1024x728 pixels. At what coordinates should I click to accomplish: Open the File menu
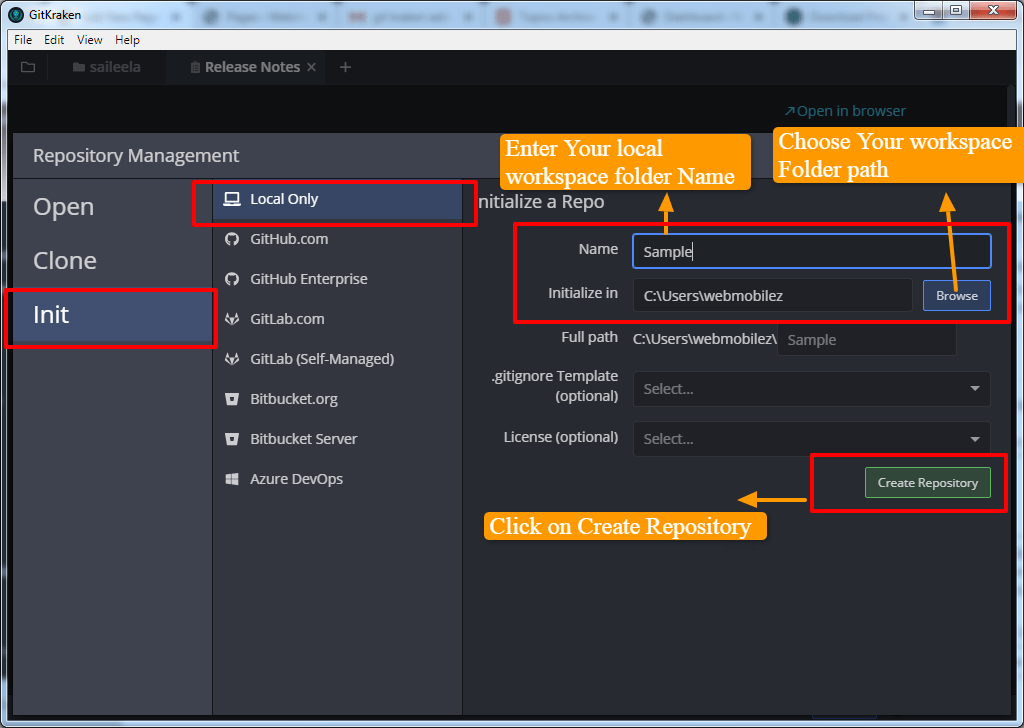[x=22, y=40]
